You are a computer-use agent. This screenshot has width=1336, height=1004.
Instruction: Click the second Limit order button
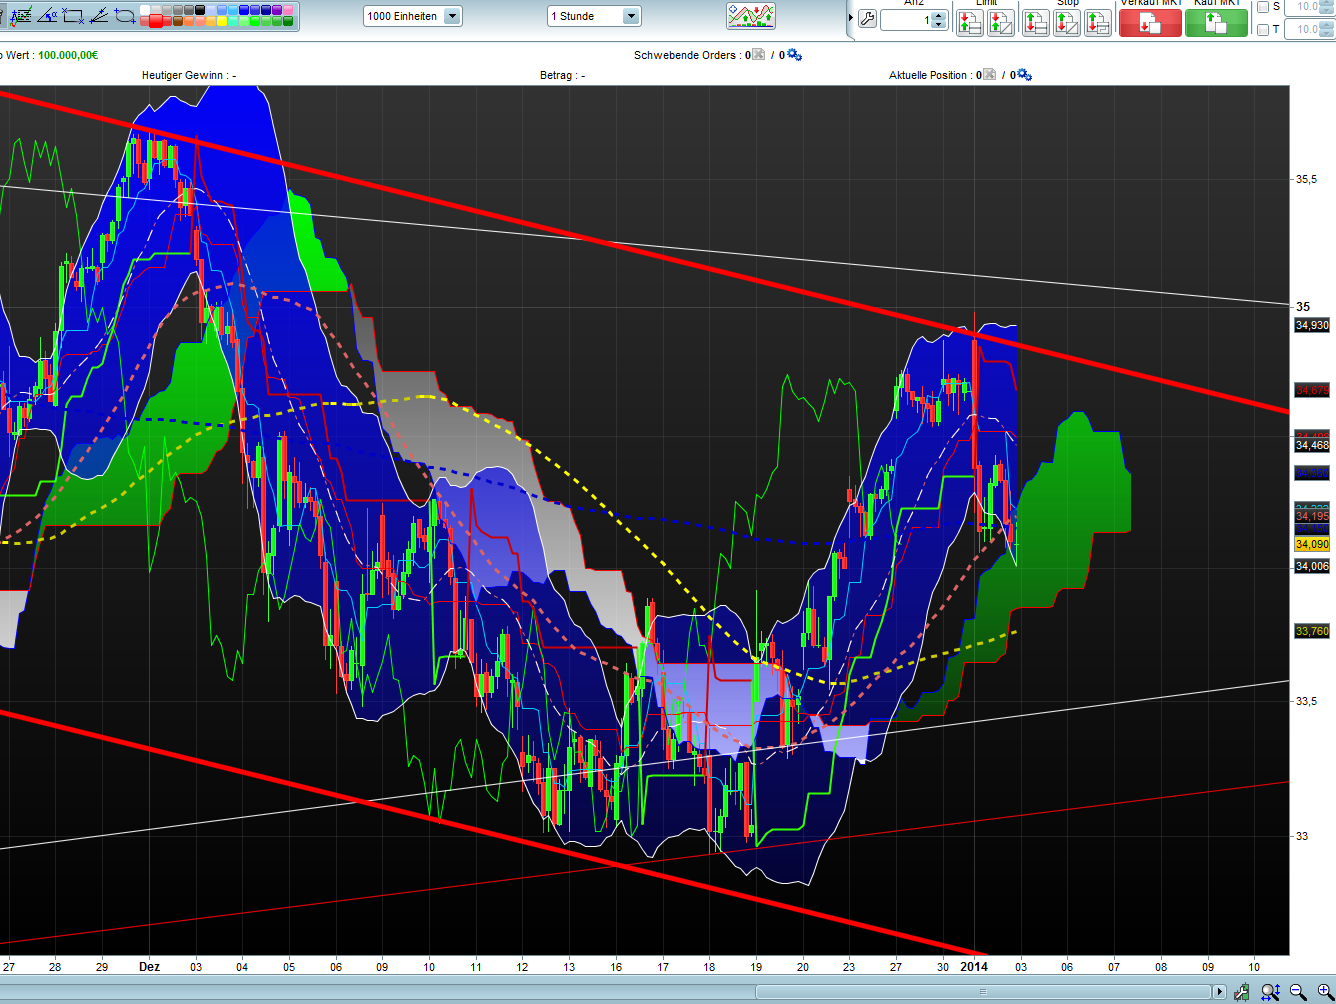[1001, 22]
